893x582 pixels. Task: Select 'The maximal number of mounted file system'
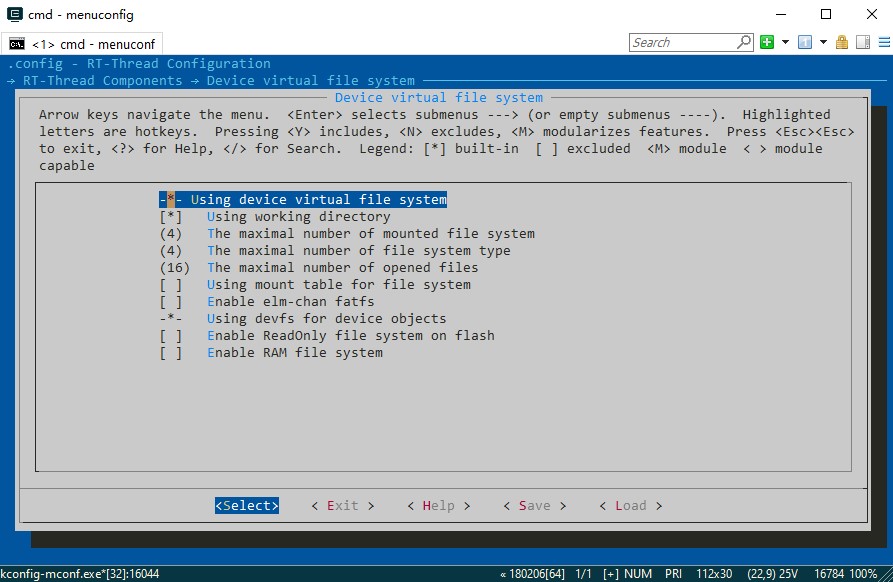[x=347, y=234]
